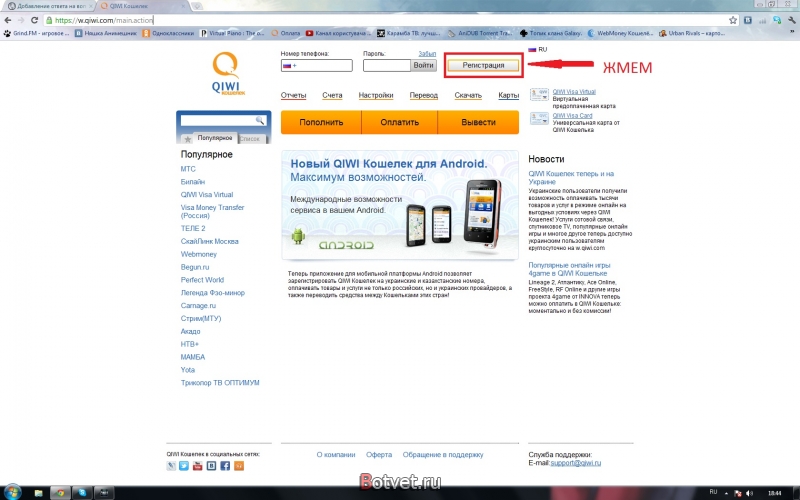Open the Настройки menu item
This screenshot has height=500, width=800.
tap(376, 95)
